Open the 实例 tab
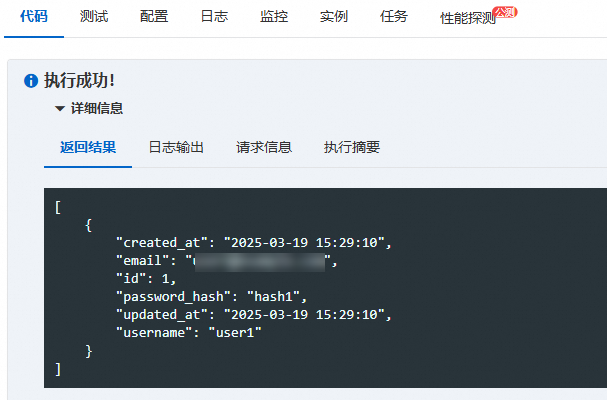 pyautogui.click(x=334, y=17)
